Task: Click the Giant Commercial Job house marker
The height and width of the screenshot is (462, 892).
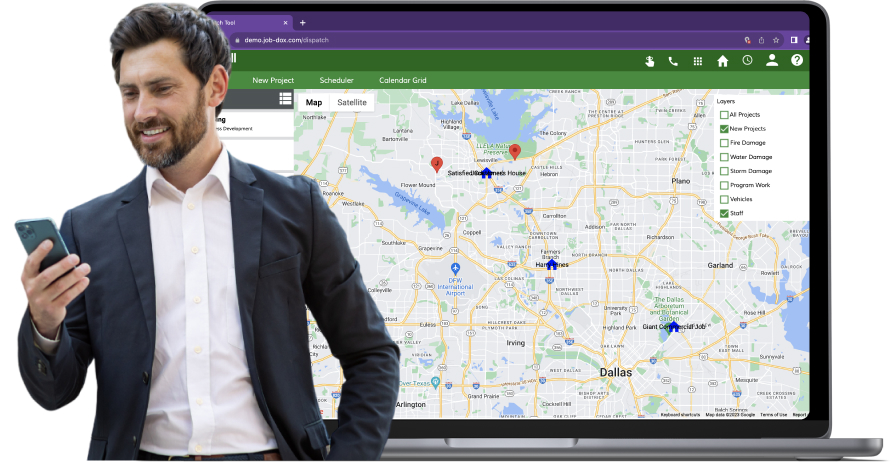Action: [674, 327]
